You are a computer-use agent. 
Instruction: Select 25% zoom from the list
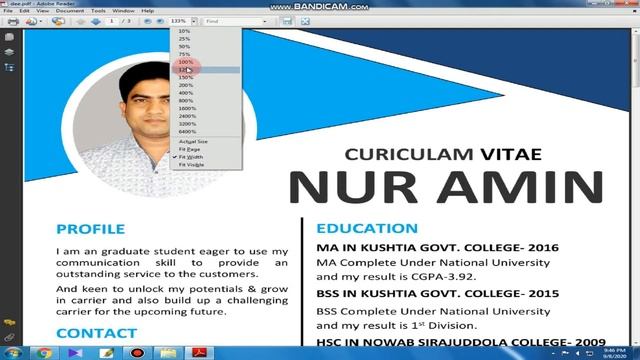(x=206, y=39)
